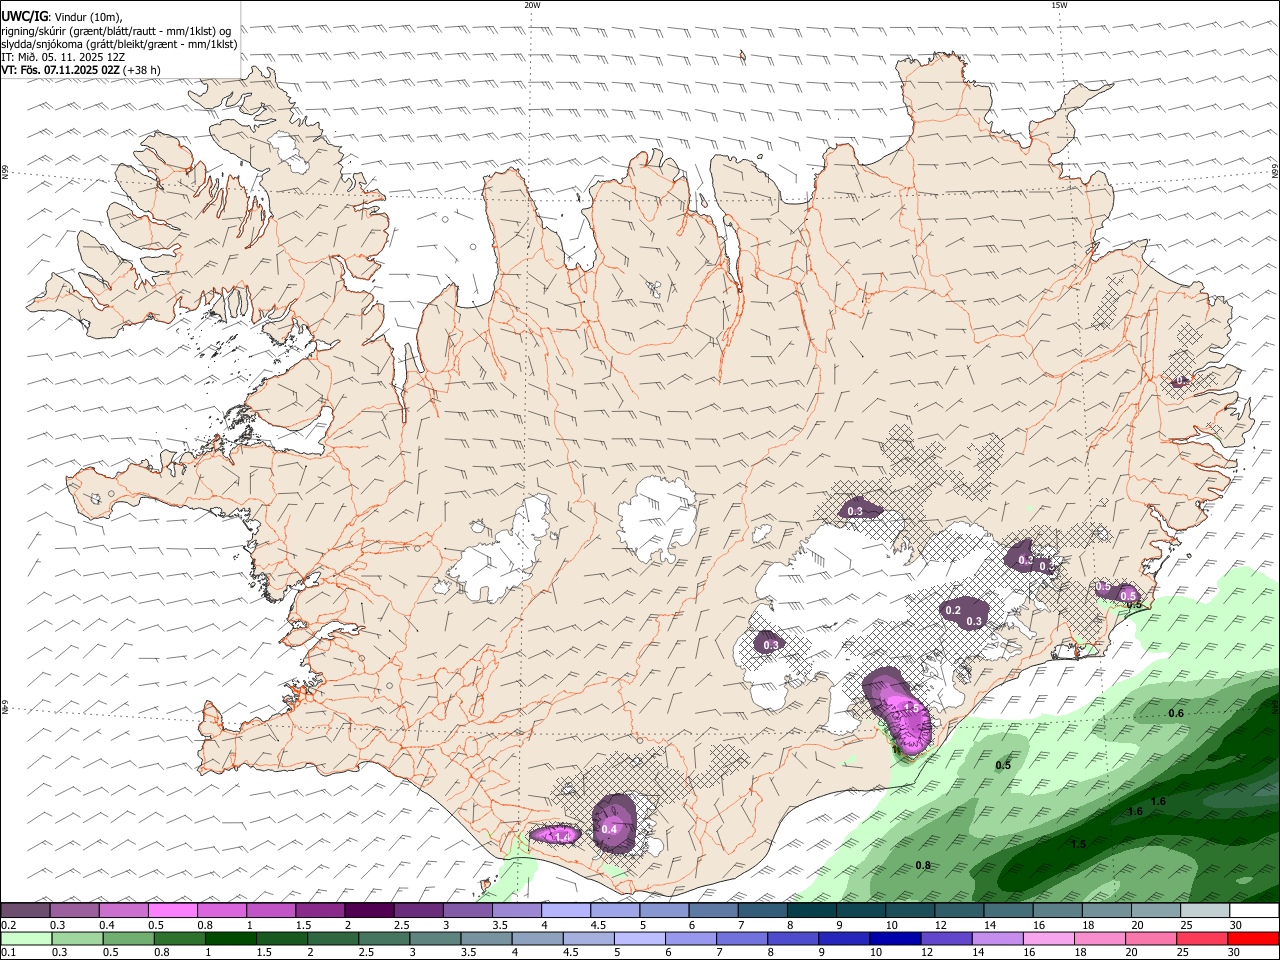Click the 0.2 snow value on the map
Screen dimensions: 1280x960
pyautogui.click(x=953, y=610)
